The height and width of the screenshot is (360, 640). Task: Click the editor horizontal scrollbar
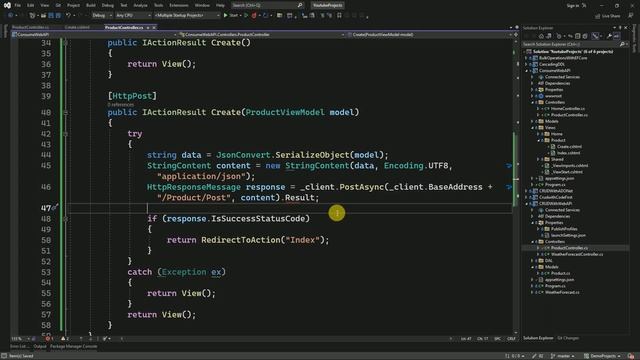[x=286, y=339]
